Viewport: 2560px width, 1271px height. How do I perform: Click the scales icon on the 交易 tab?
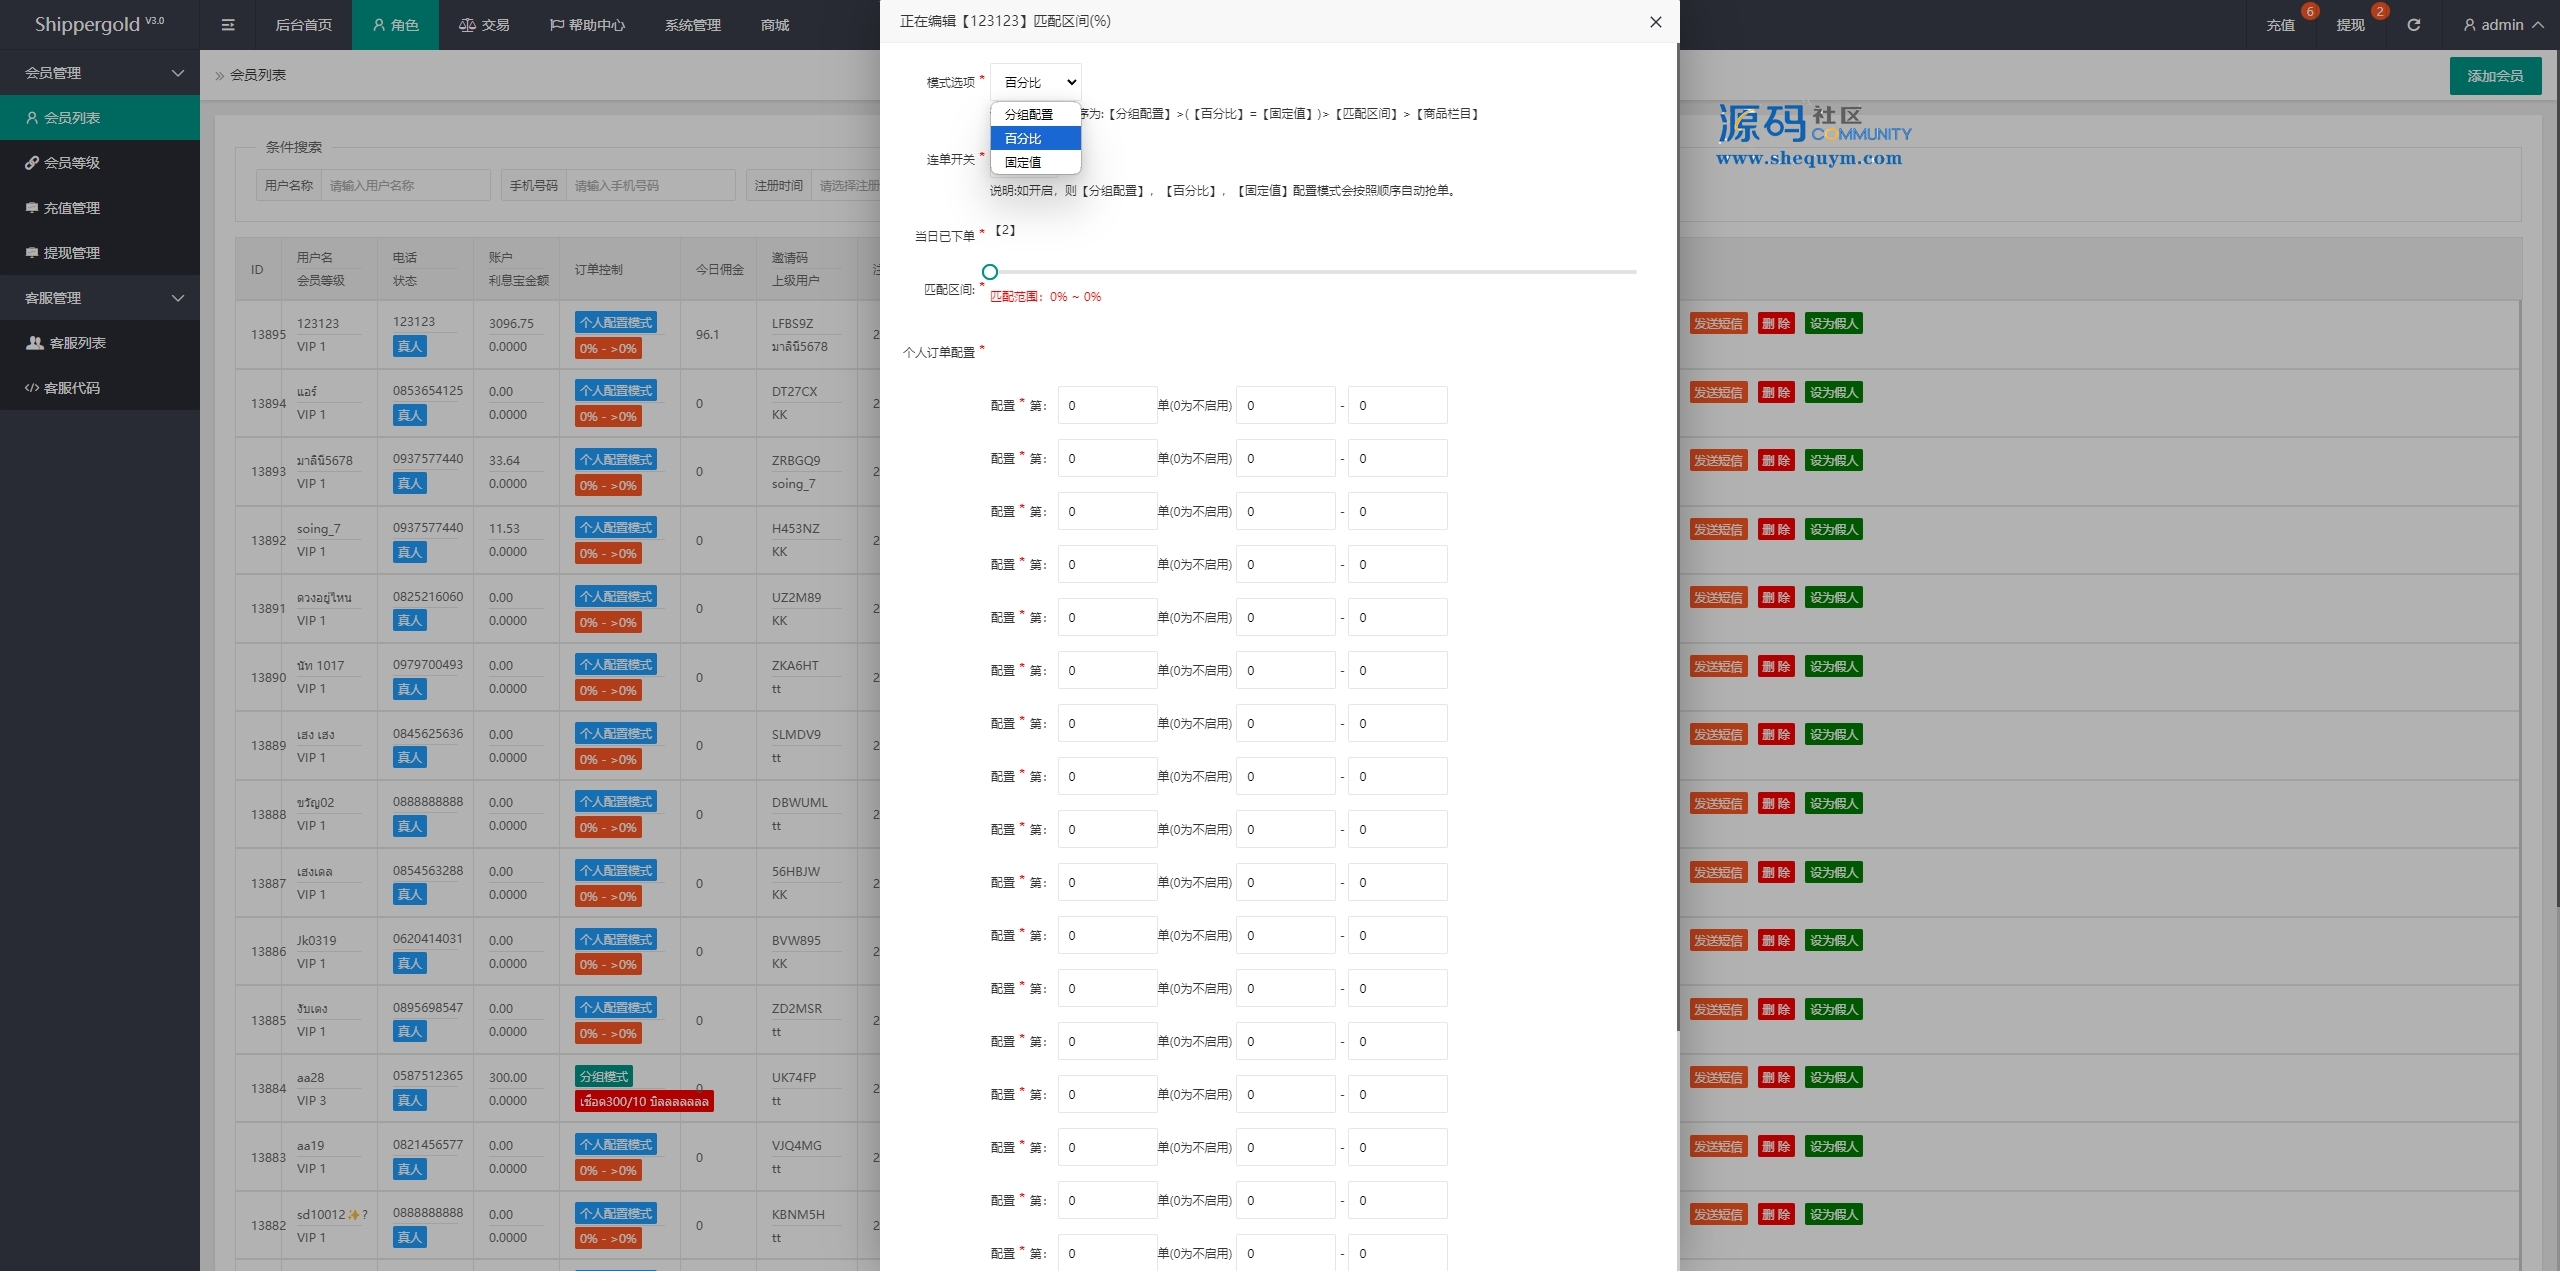[467, 25]
